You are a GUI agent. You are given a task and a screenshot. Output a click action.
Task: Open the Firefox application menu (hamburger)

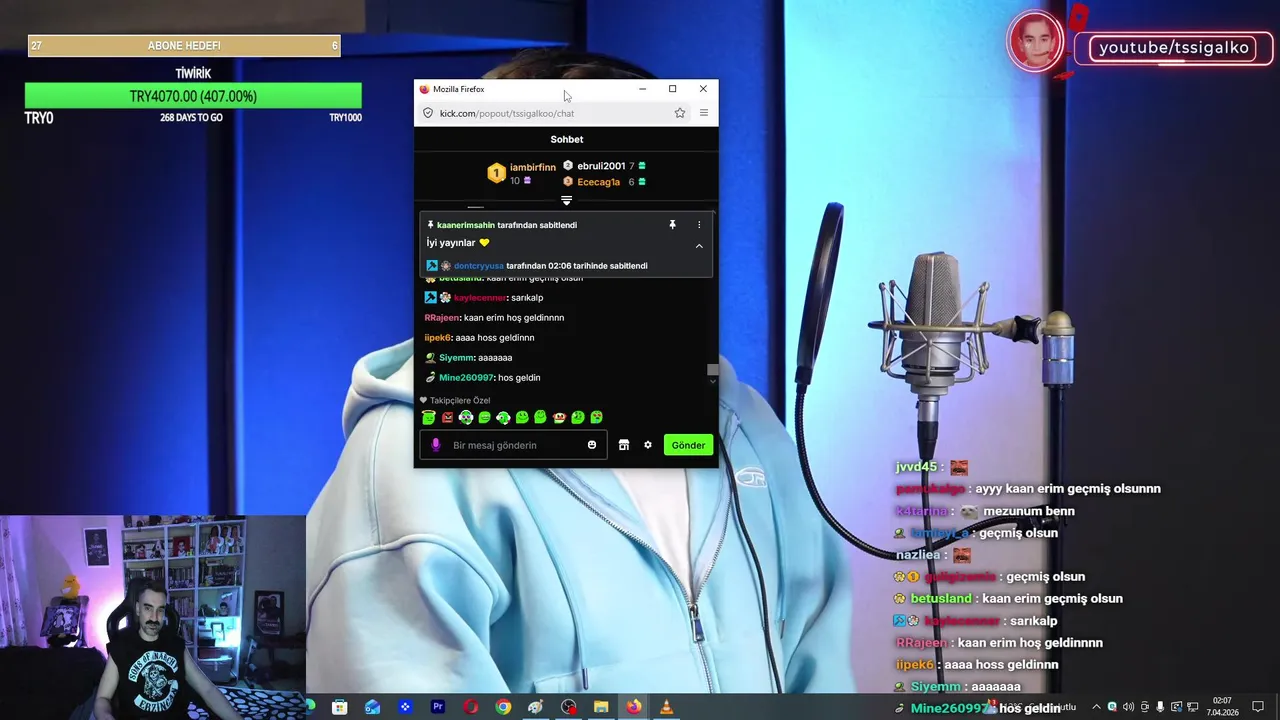tap(703, 113)
